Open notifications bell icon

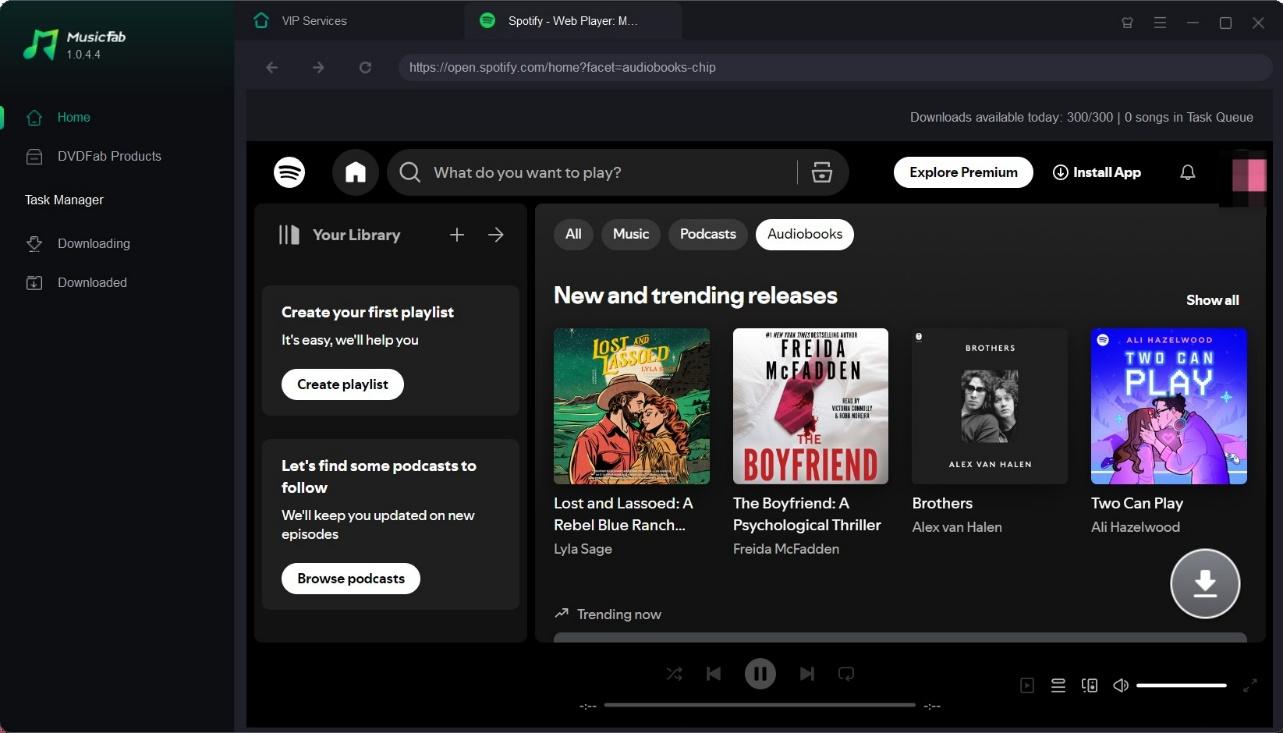click(1187, 172)
